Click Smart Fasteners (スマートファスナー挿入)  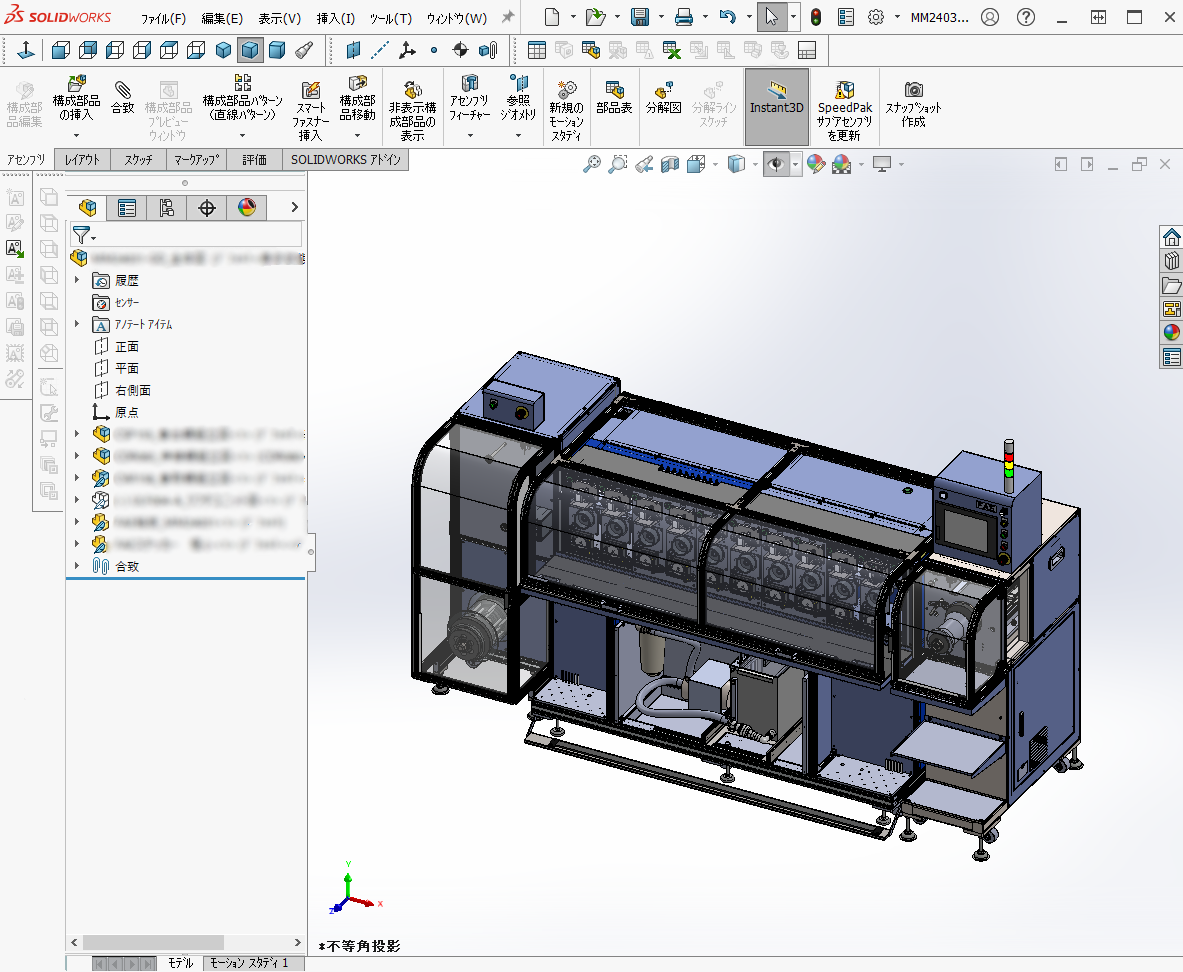pyautogui.click(x=310, y=110)
